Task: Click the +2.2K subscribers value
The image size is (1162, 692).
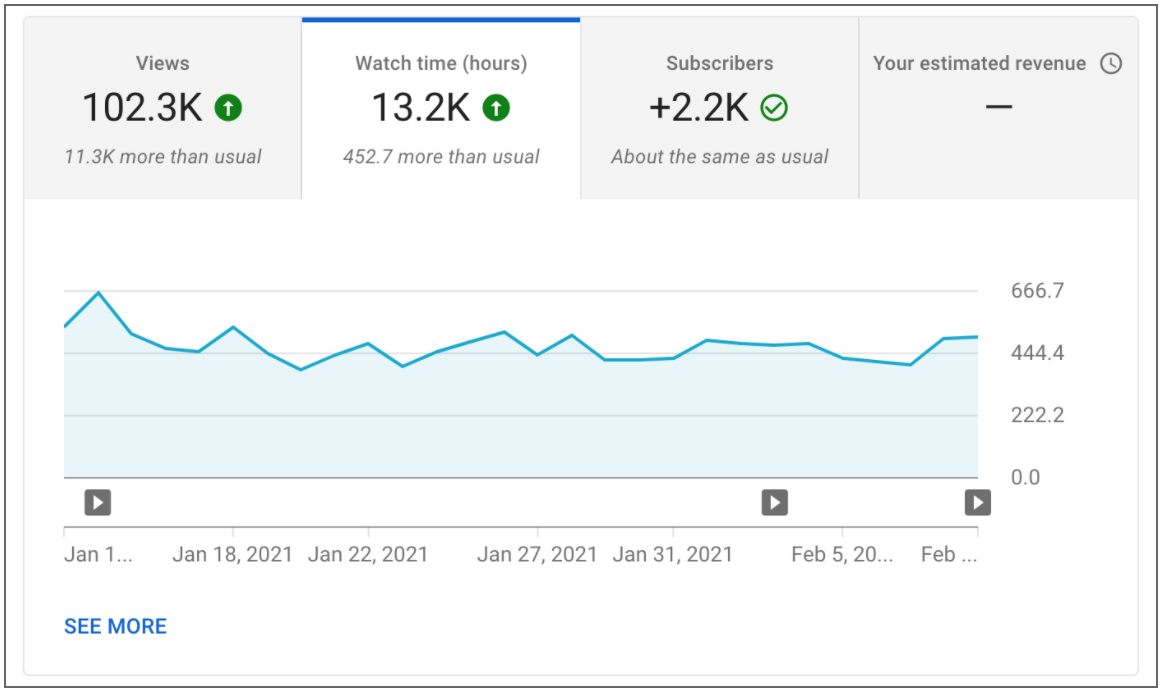Action: [x=699, y=108]
